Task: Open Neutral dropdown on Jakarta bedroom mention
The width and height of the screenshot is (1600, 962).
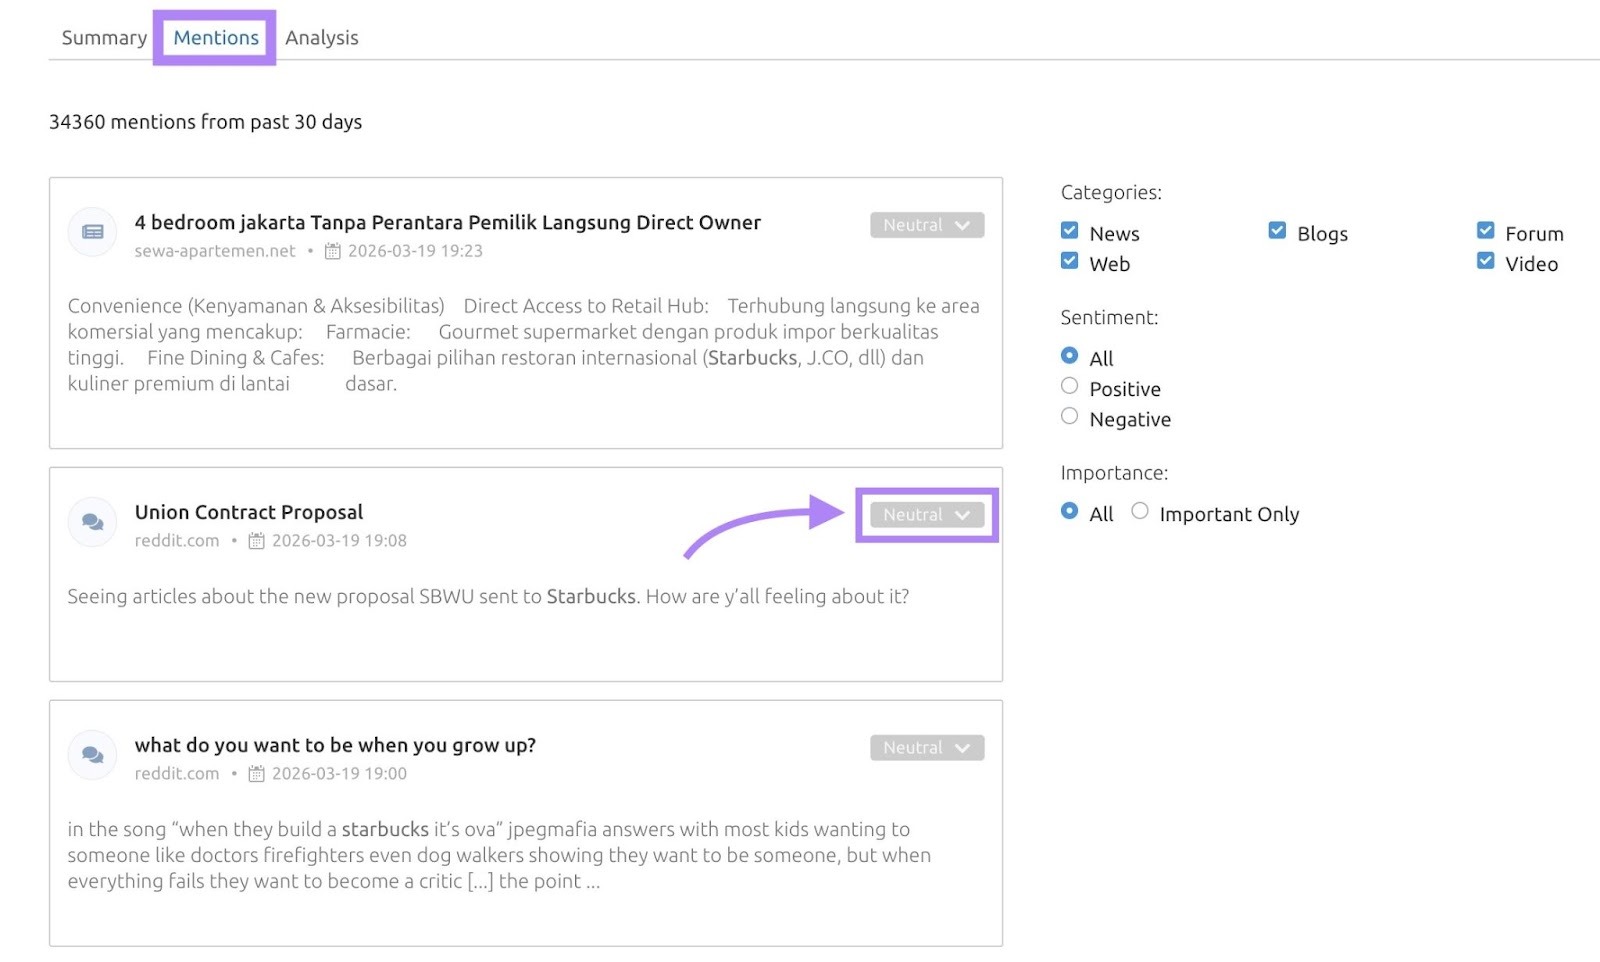Action: (927, 225)
